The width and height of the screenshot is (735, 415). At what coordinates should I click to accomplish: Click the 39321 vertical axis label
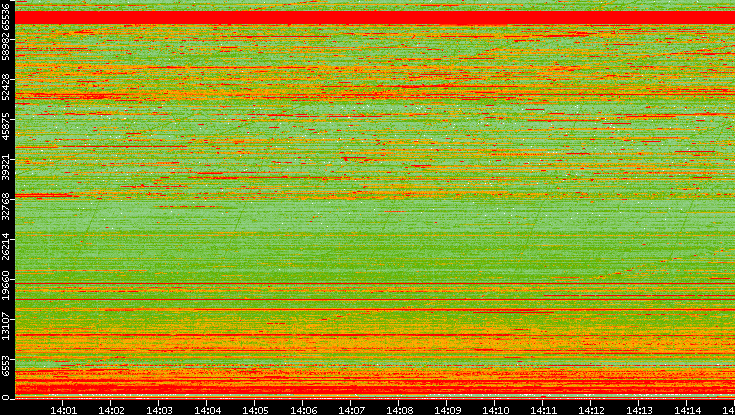click(x=6, y=165)
